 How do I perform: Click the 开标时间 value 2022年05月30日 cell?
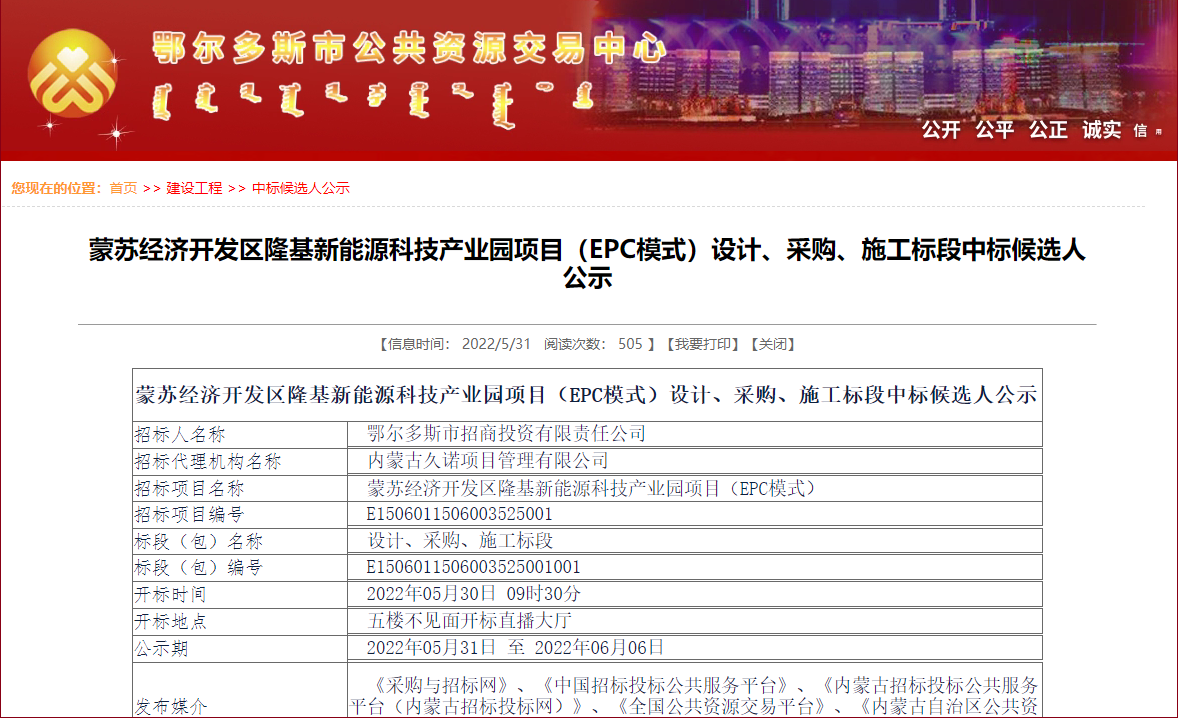(x=473, y=594)
